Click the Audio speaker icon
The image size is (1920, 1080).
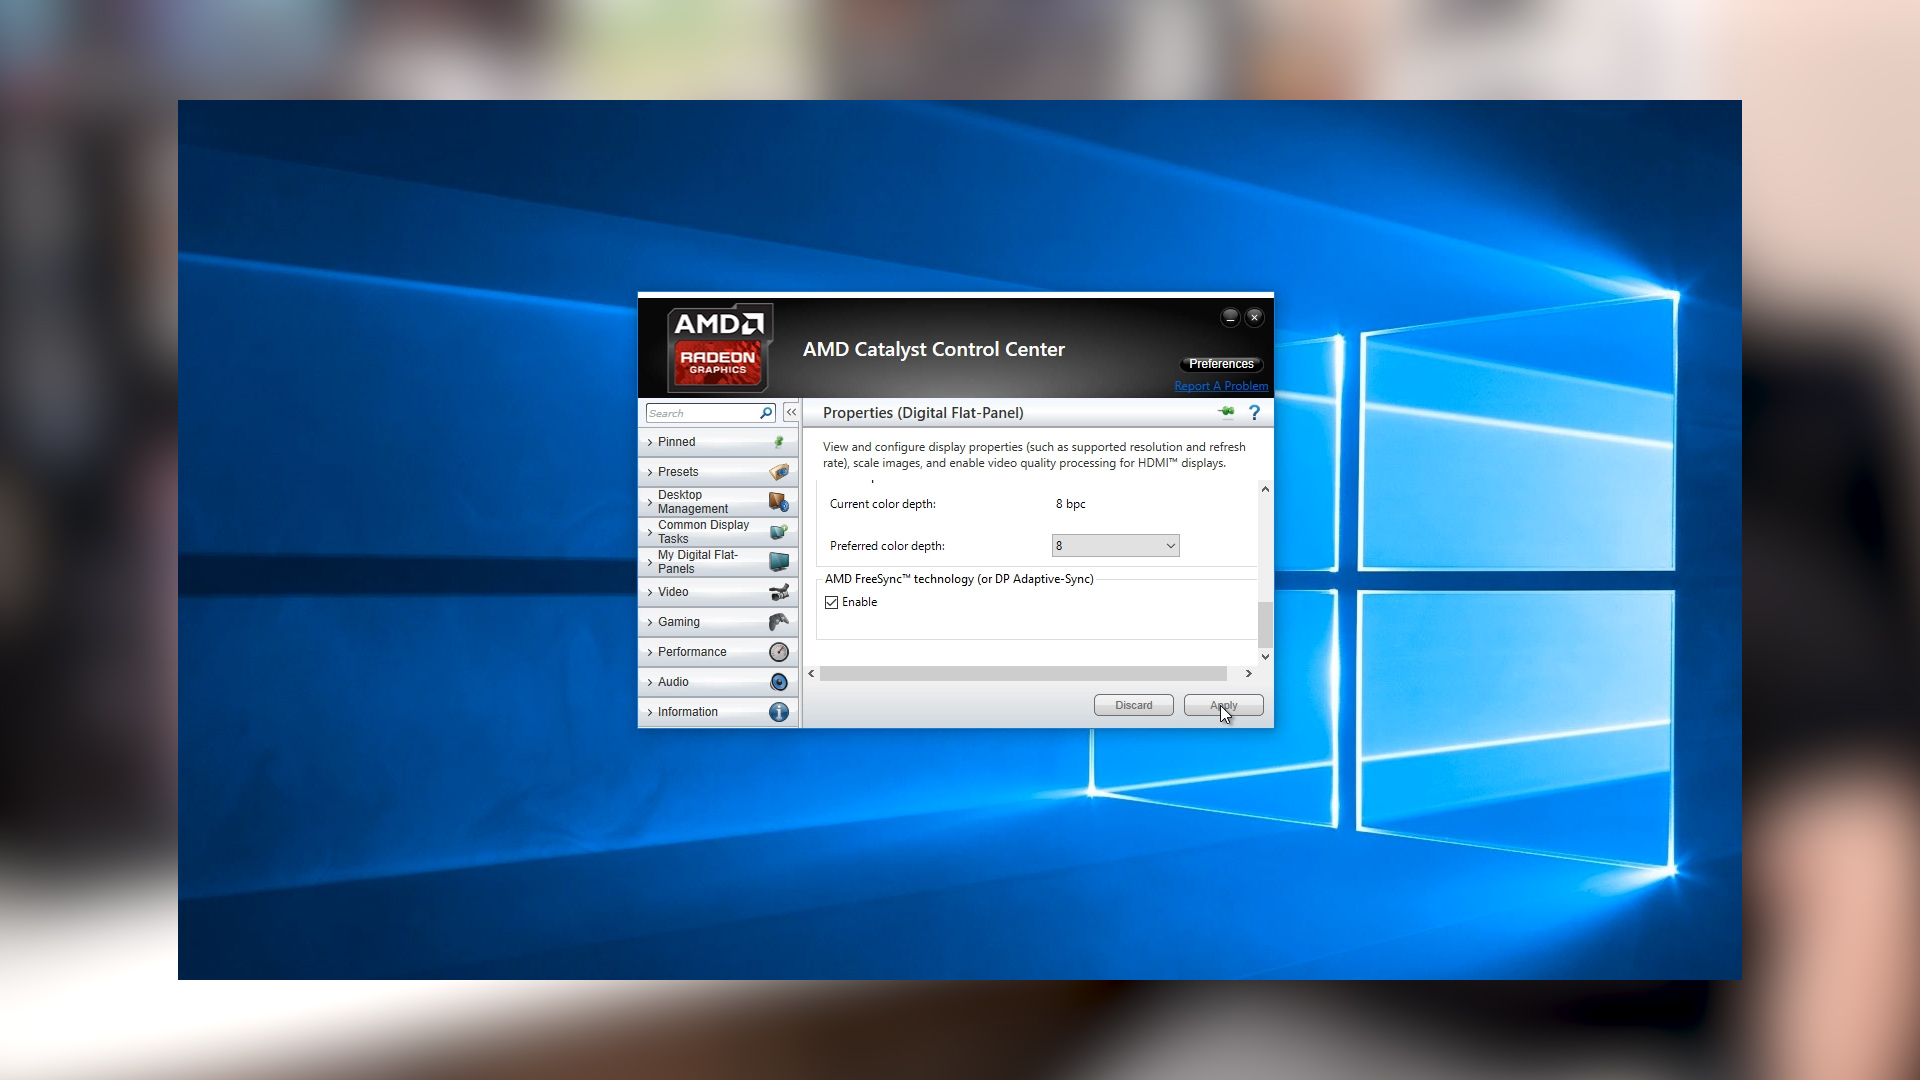779,682
